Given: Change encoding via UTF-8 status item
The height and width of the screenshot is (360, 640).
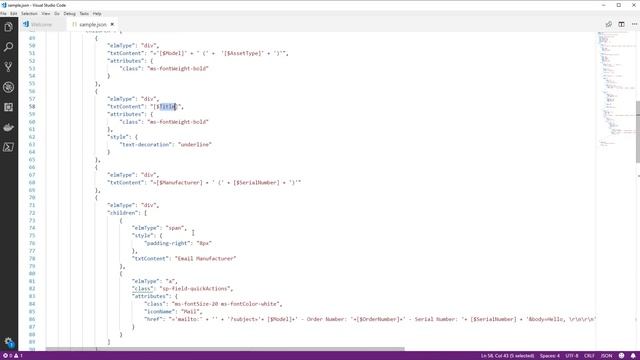Looking at the screenshot, I should 572,356.
